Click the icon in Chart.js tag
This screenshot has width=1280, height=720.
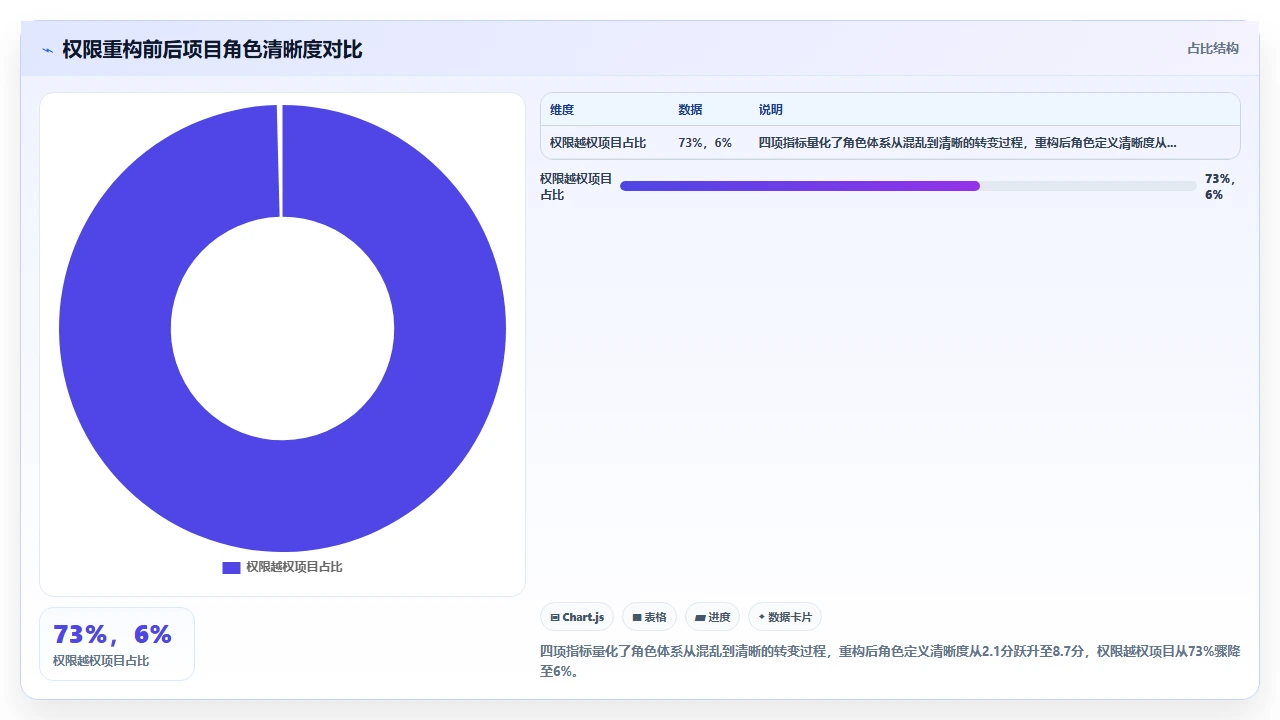click(555, 618)
